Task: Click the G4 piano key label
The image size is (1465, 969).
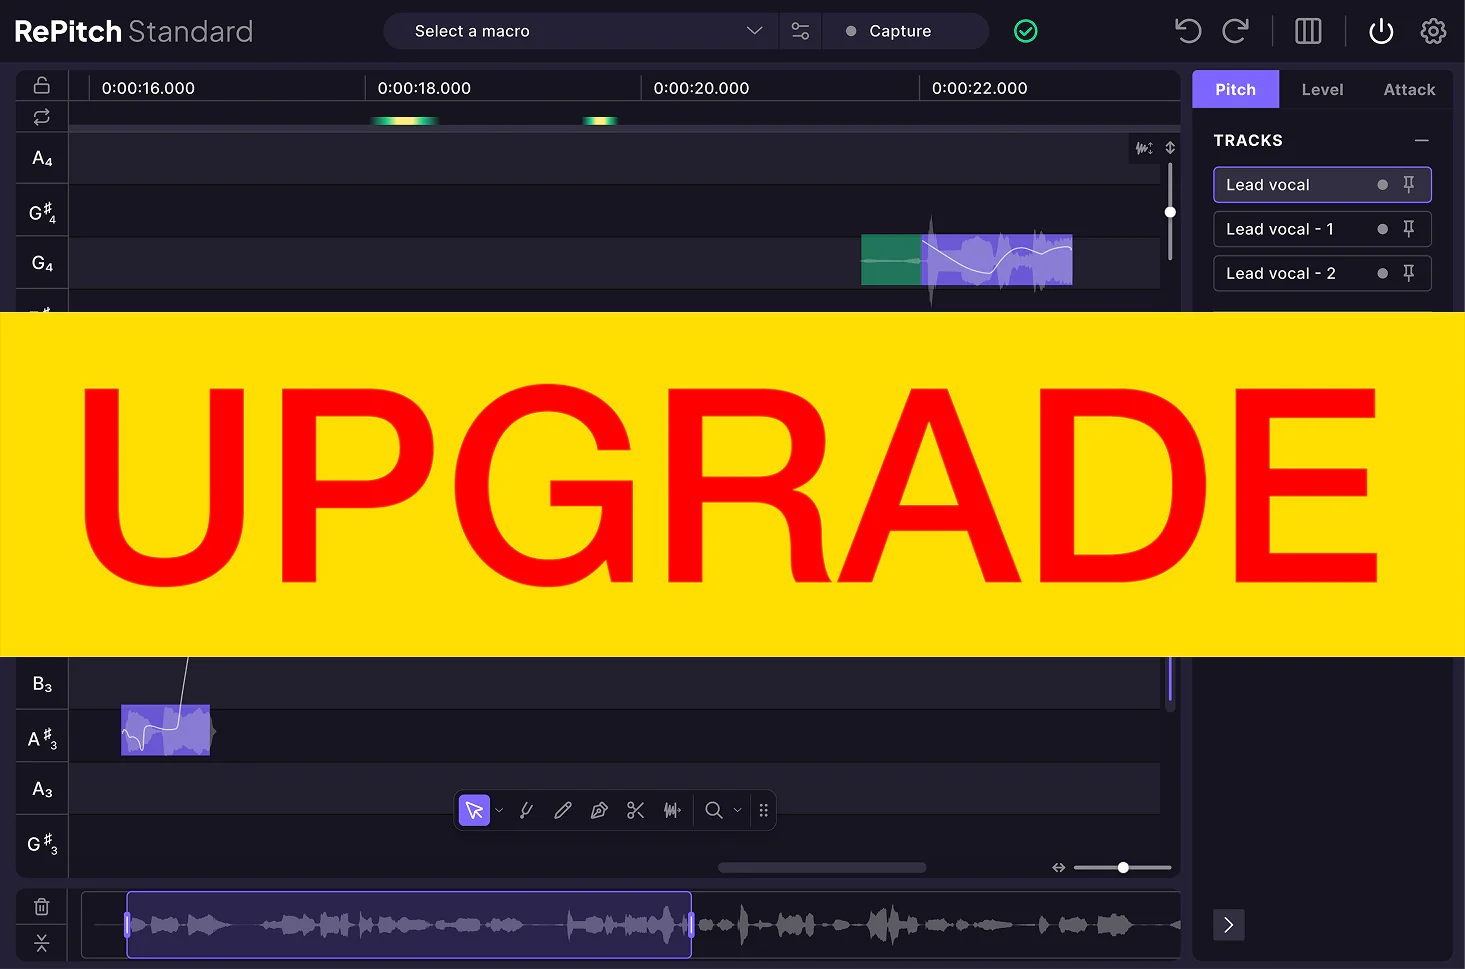Action: click(42, 264)
